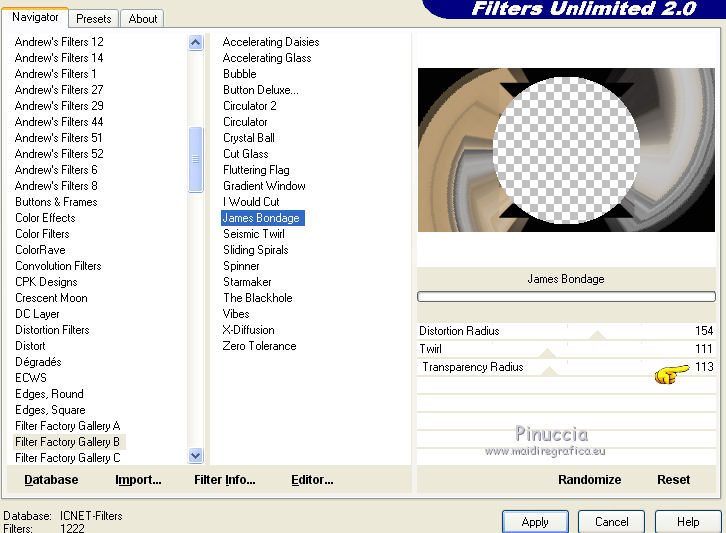Image resolution: width=726 pixels, height=533 pixels.
Task: Open Filter Info...
Action: (225, 480)
